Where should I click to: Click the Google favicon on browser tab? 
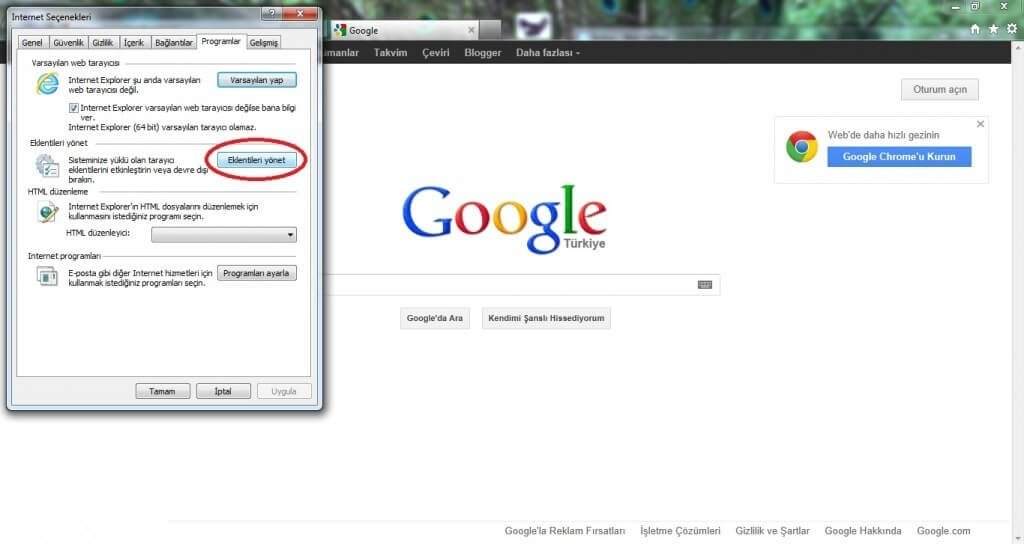pyautogui.click(x=340, y=30)
